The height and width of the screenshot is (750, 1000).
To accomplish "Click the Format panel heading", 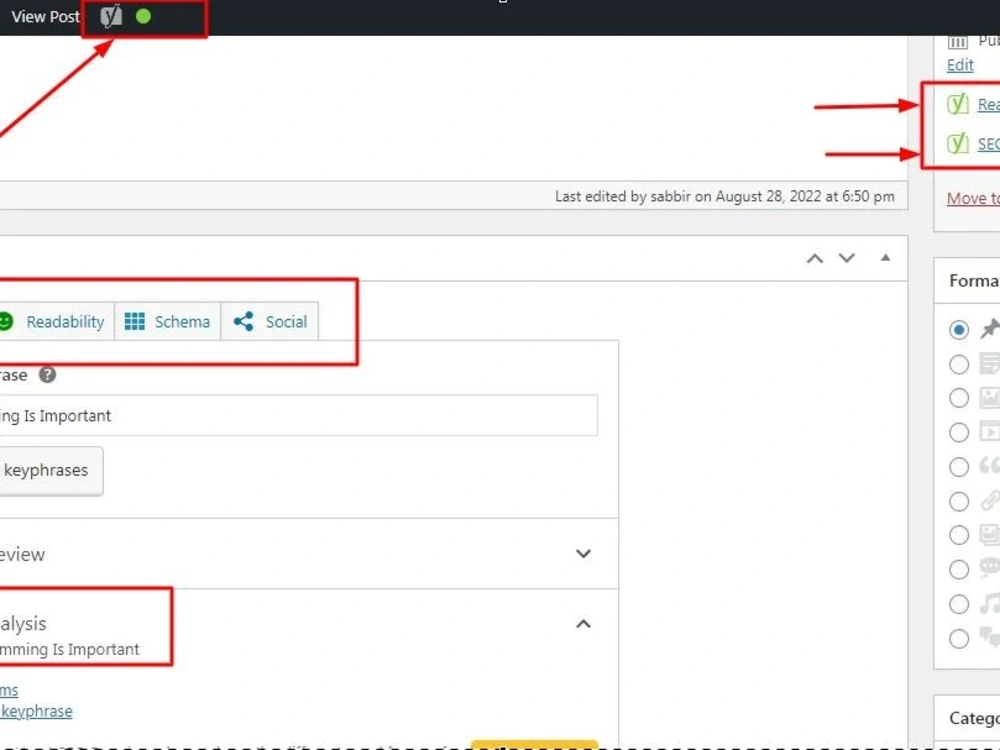I will pyautogui.click(x=974, y=281).
